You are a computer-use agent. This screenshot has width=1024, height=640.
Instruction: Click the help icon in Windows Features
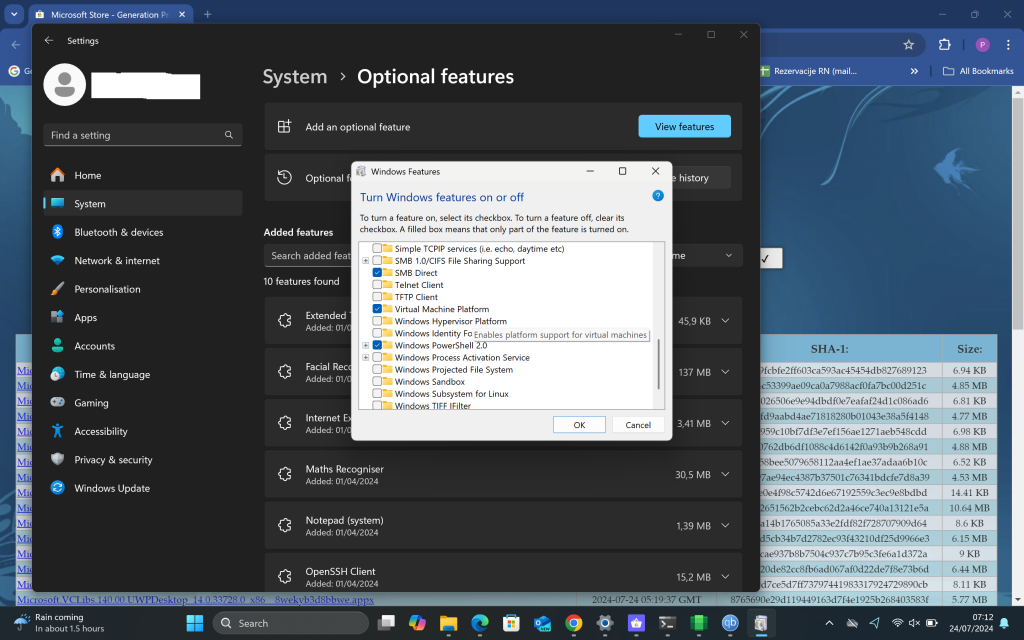pos(658,196)
